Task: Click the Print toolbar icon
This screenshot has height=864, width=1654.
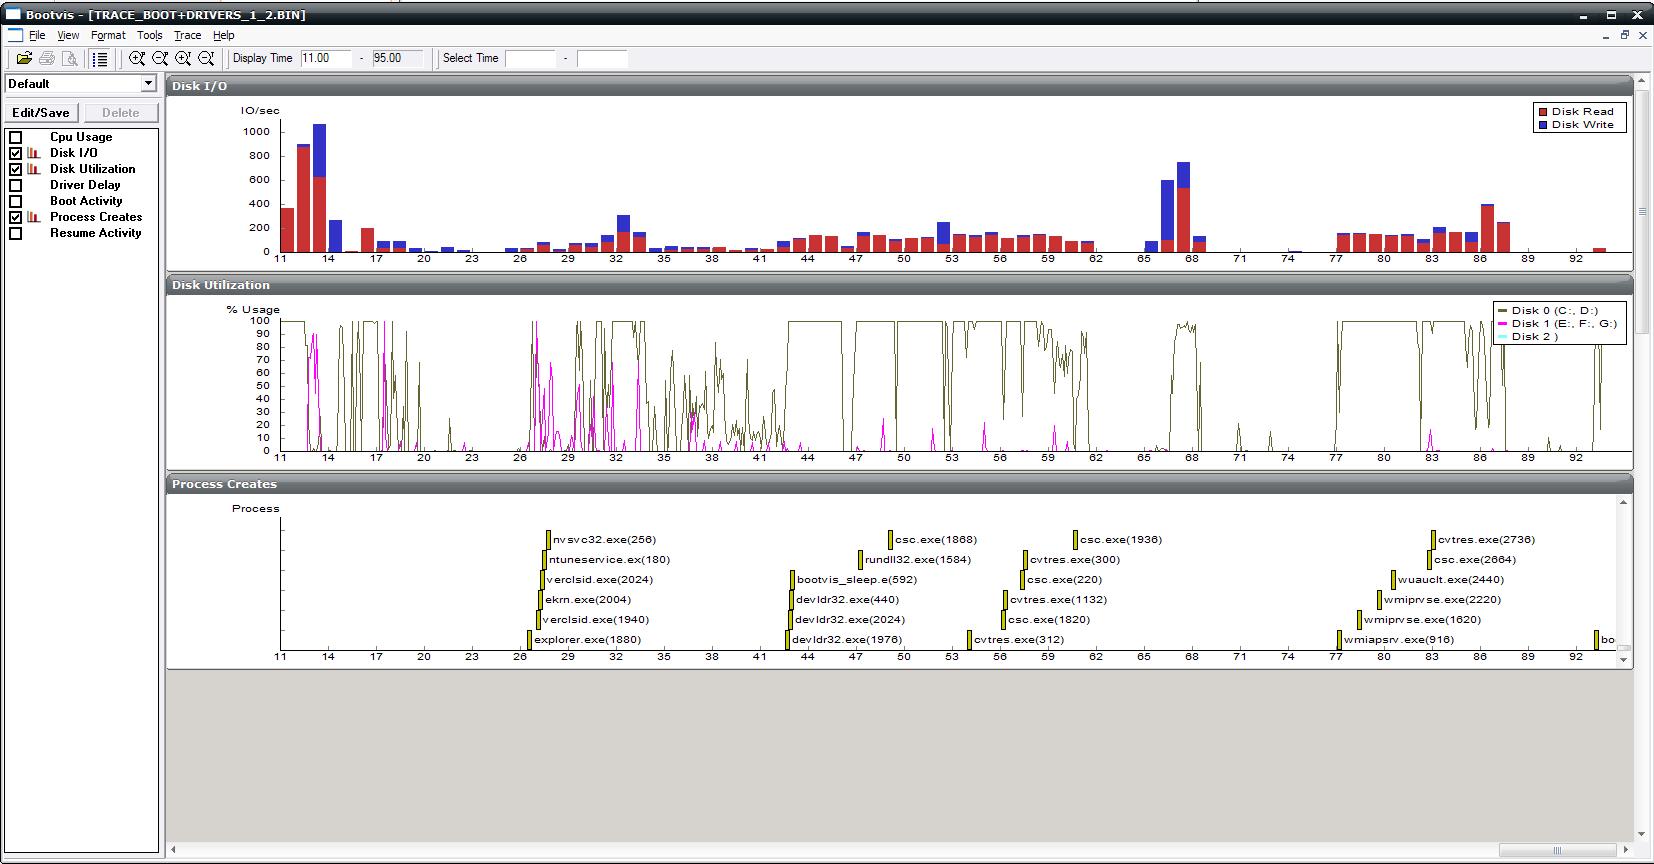Action: tap(47, 59)
